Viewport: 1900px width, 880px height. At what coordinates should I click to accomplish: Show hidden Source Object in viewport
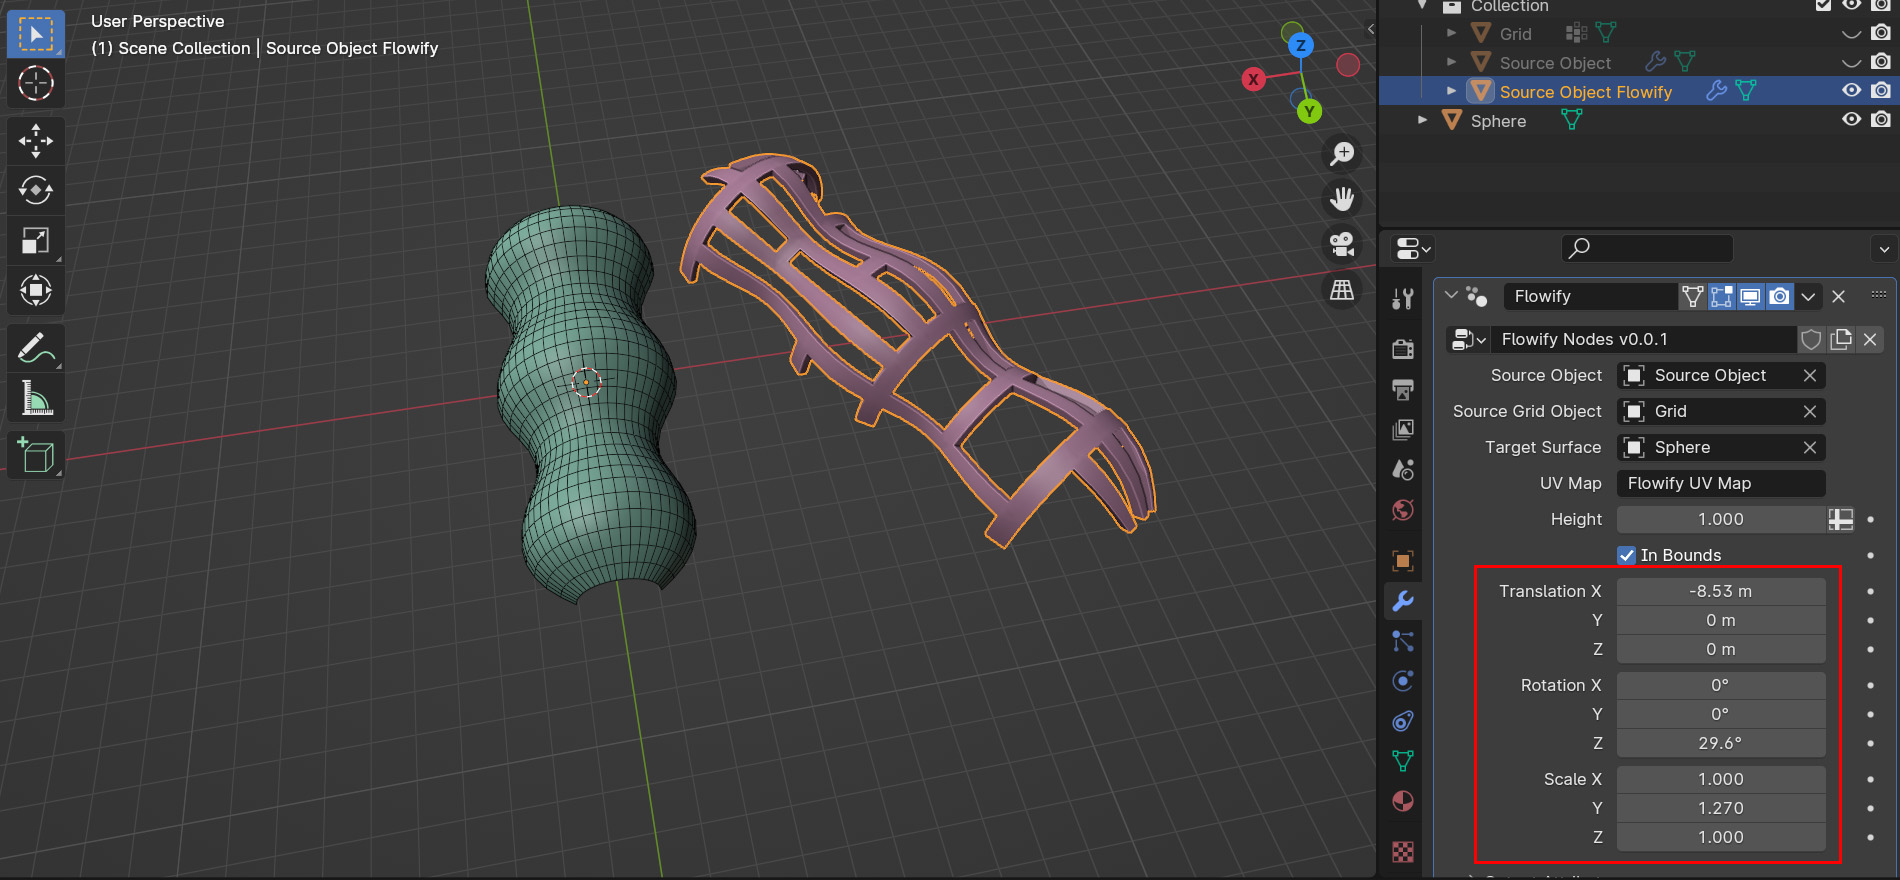pyautogui.click(x=1851, y=62)
